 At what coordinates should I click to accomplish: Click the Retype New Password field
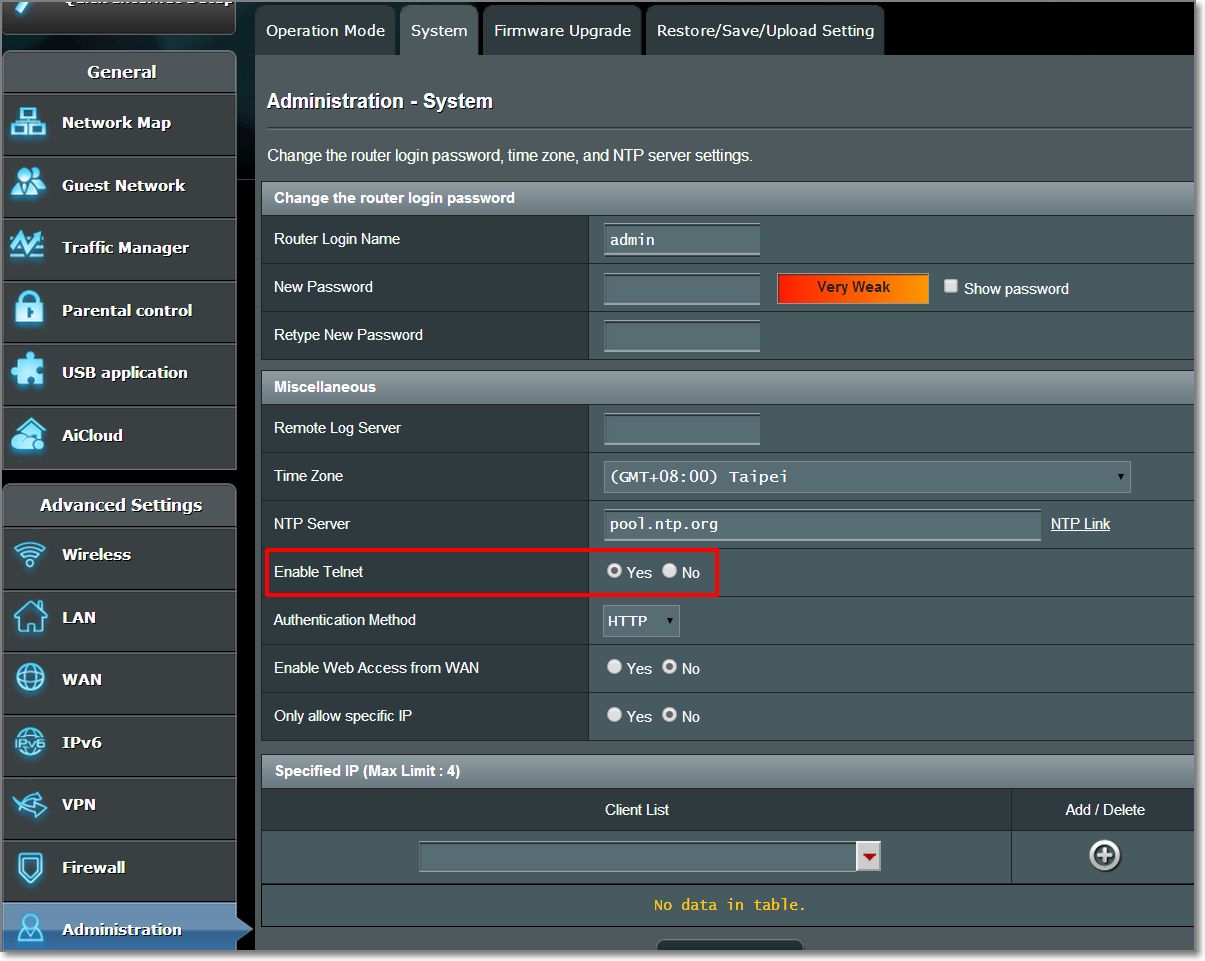[682, 336]
